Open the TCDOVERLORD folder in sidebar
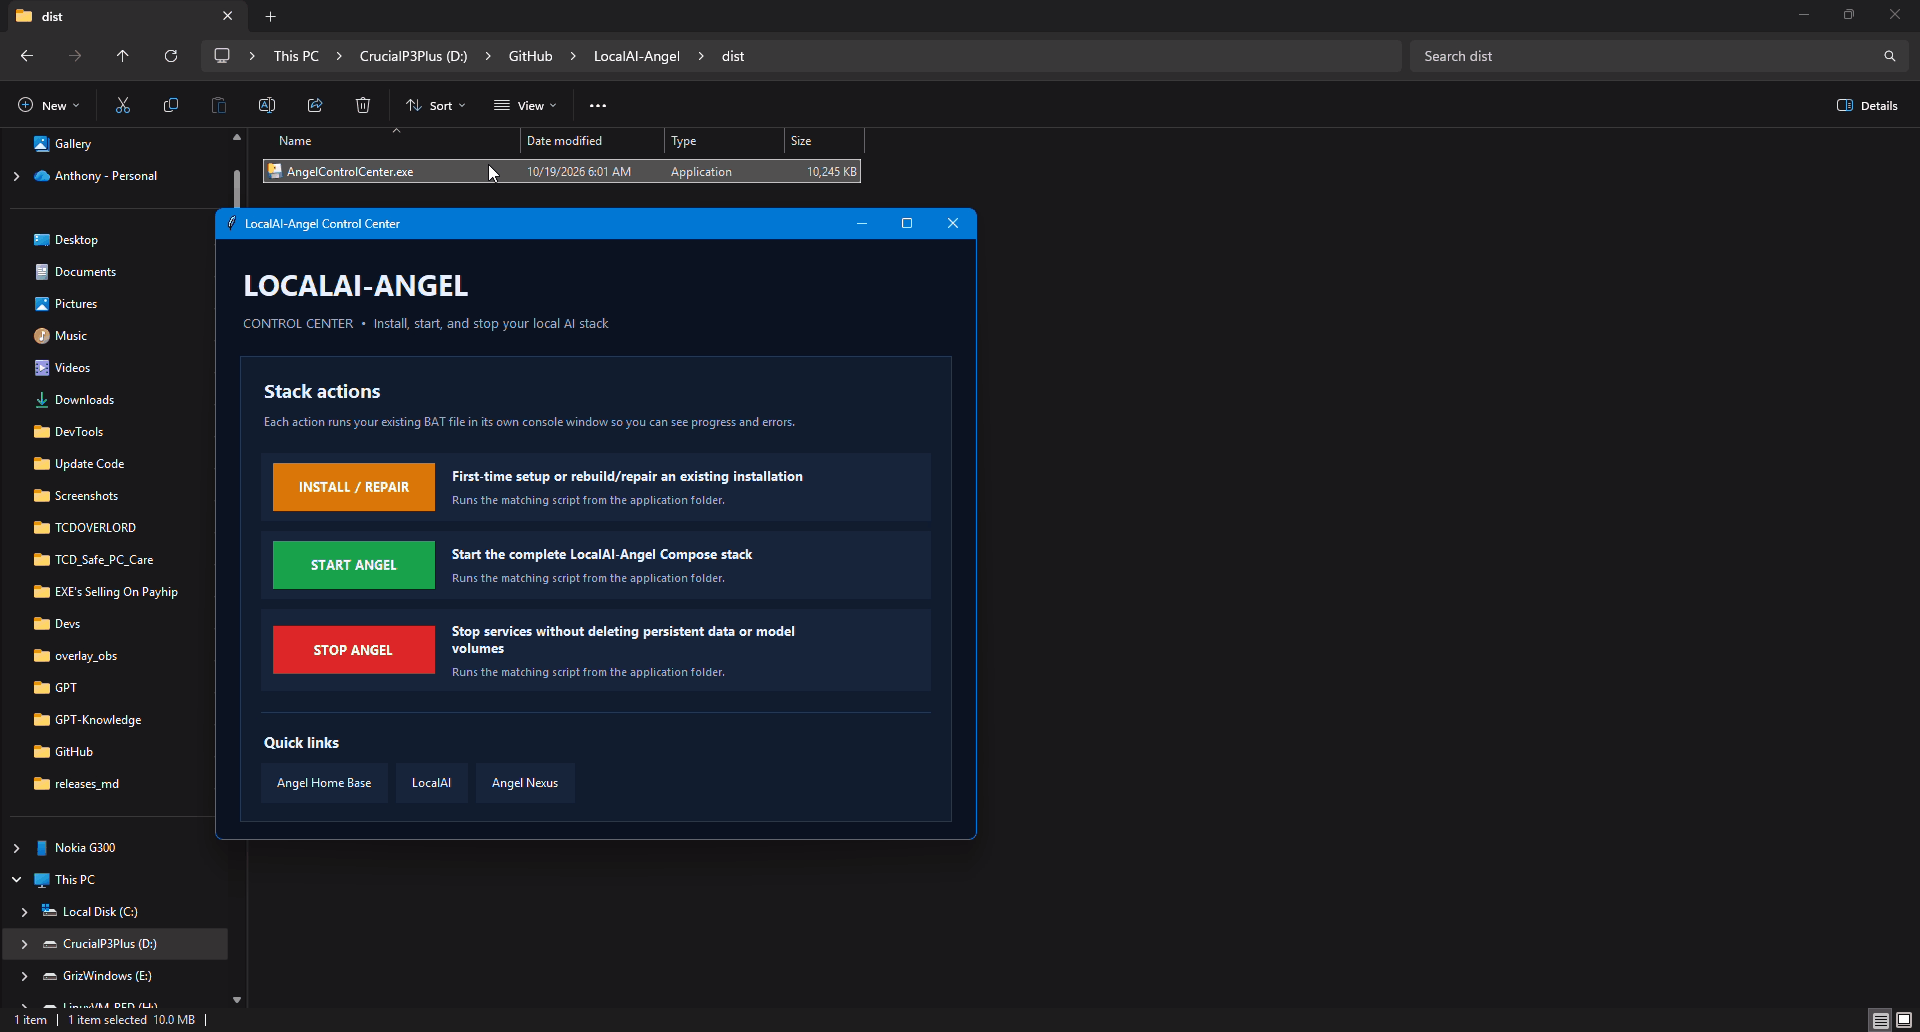The width and height of the screenshot is (1920, 1032). (x=95, y=528)
